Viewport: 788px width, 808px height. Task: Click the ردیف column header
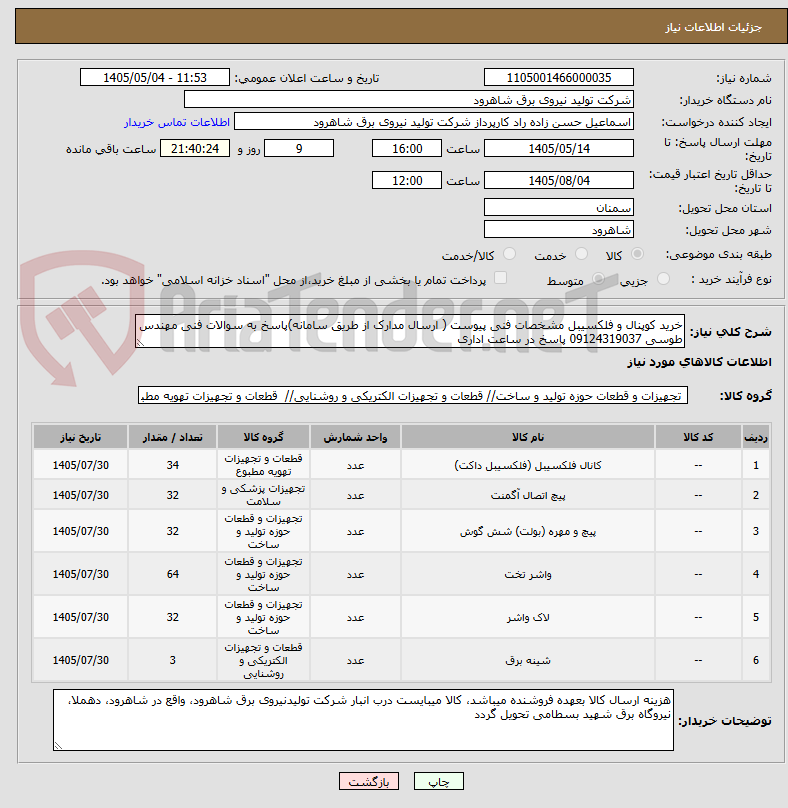(x=756, y=437)
